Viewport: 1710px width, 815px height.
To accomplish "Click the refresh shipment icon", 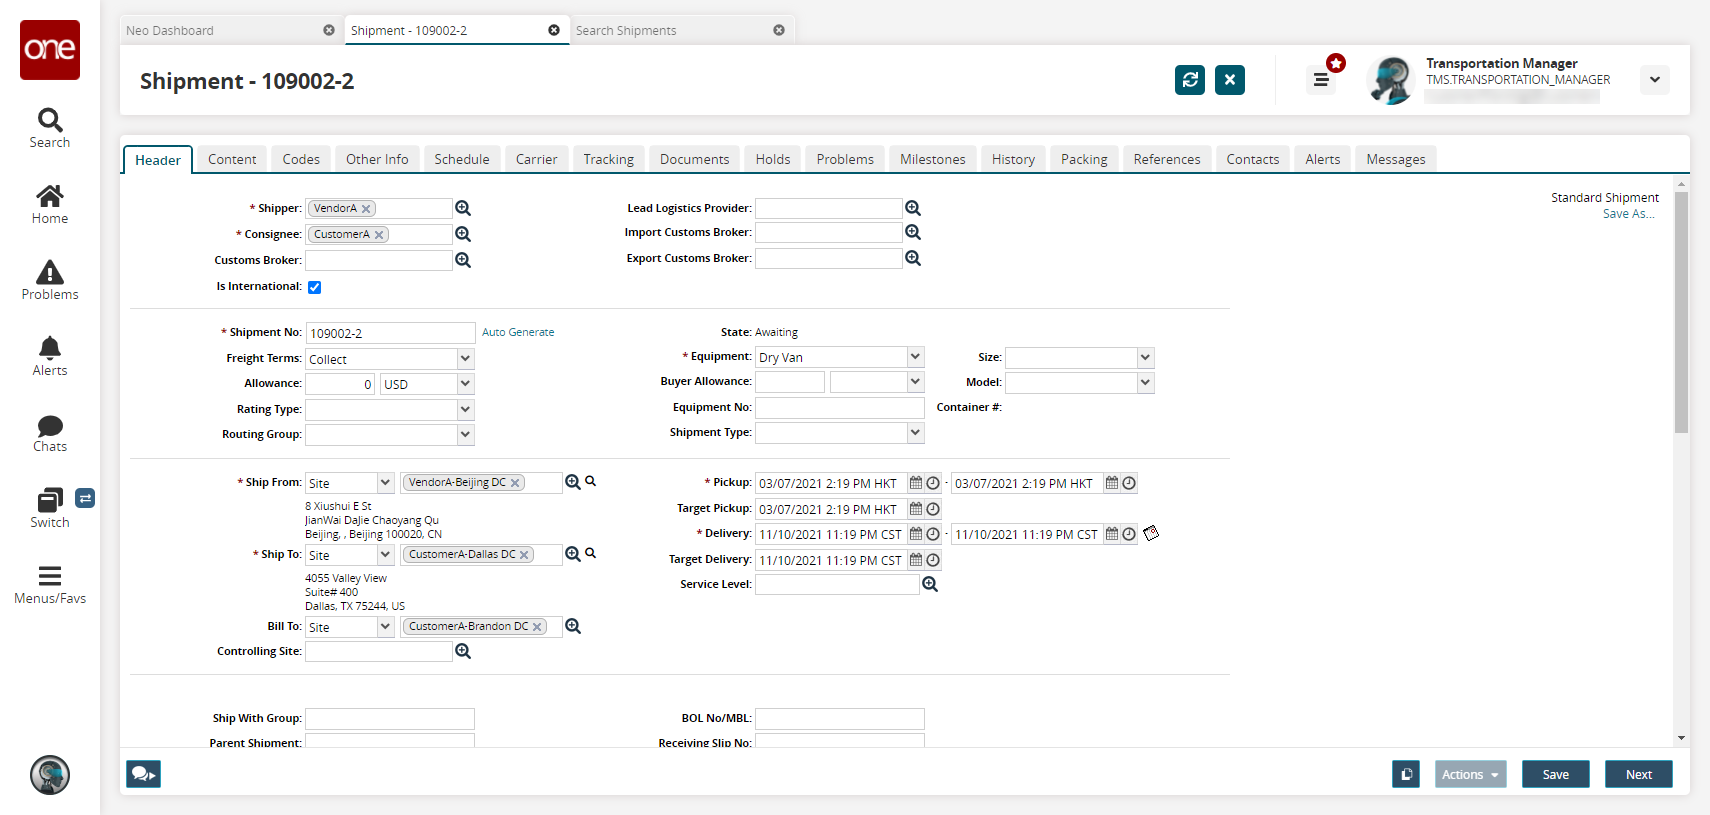I will (1189, 80).
